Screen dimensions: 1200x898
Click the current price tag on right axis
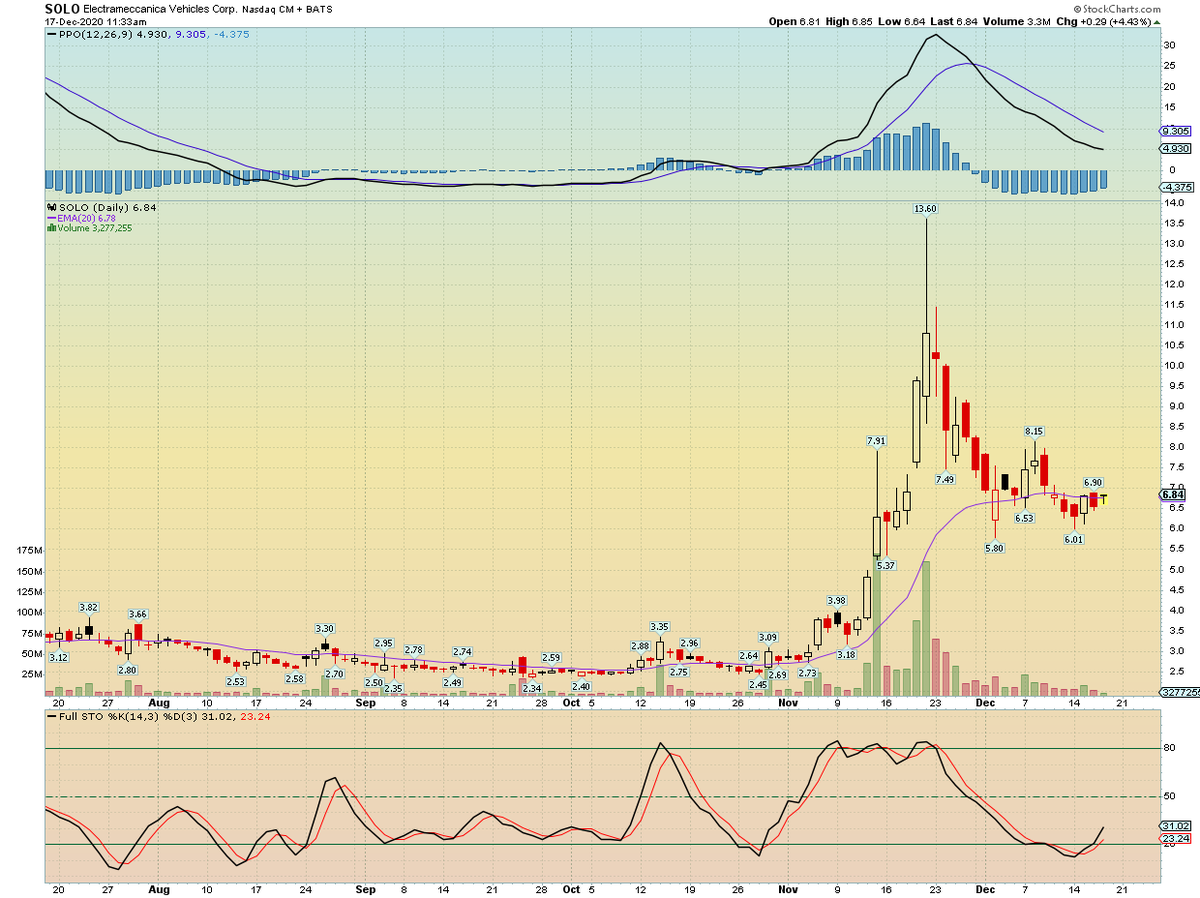[x=1172, y=494]
